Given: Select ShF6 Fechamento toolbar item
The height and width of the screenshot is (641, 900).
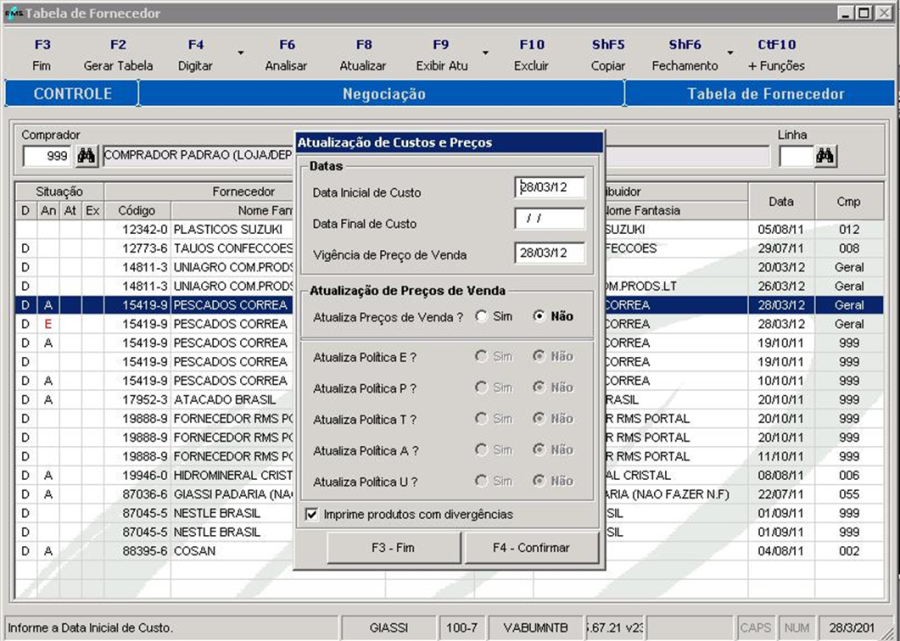Looking at the screenshot, I should pyautogui.click(x=685, y=55).
